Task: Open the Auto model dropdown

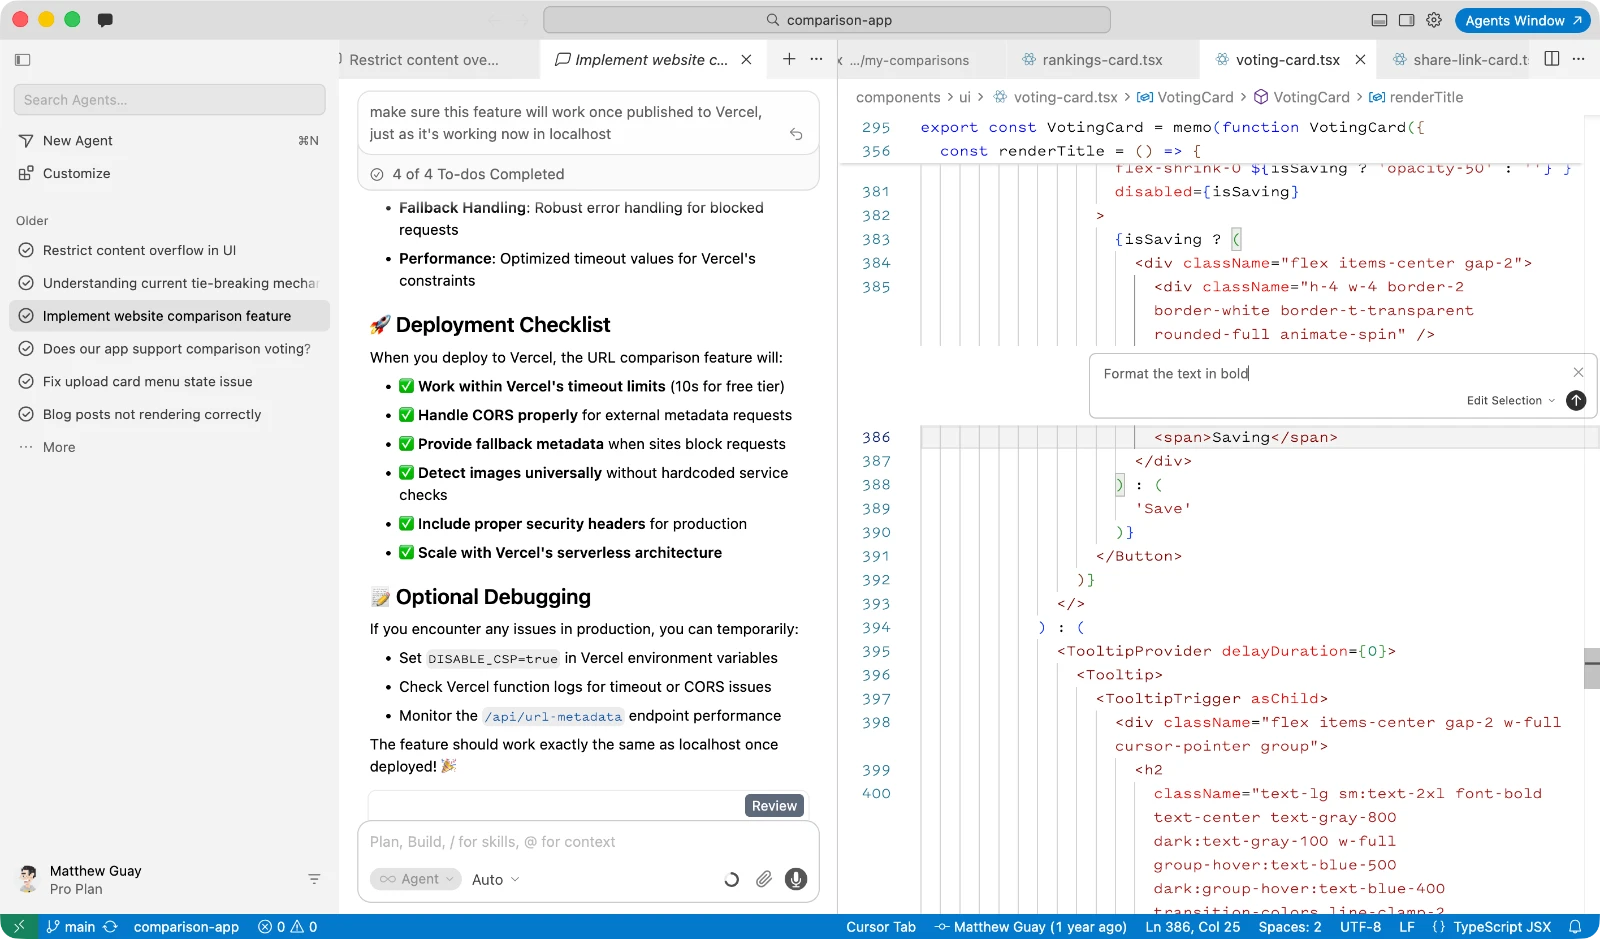Action: point(496,880)
